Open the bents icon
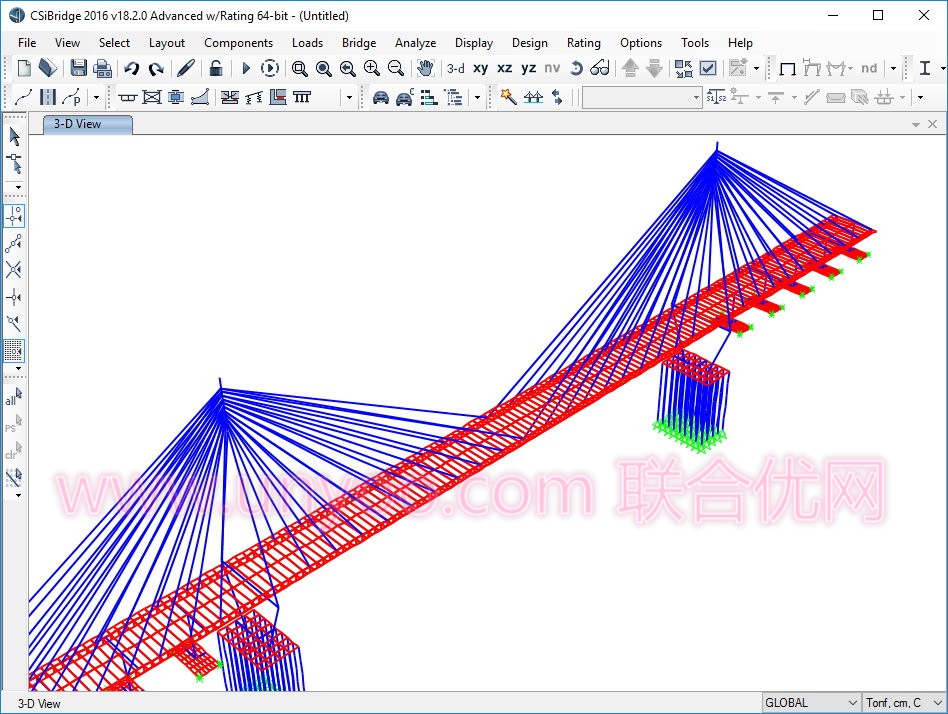Image resolution: width=948 pixels, height=714 pixels. point(302,97)
